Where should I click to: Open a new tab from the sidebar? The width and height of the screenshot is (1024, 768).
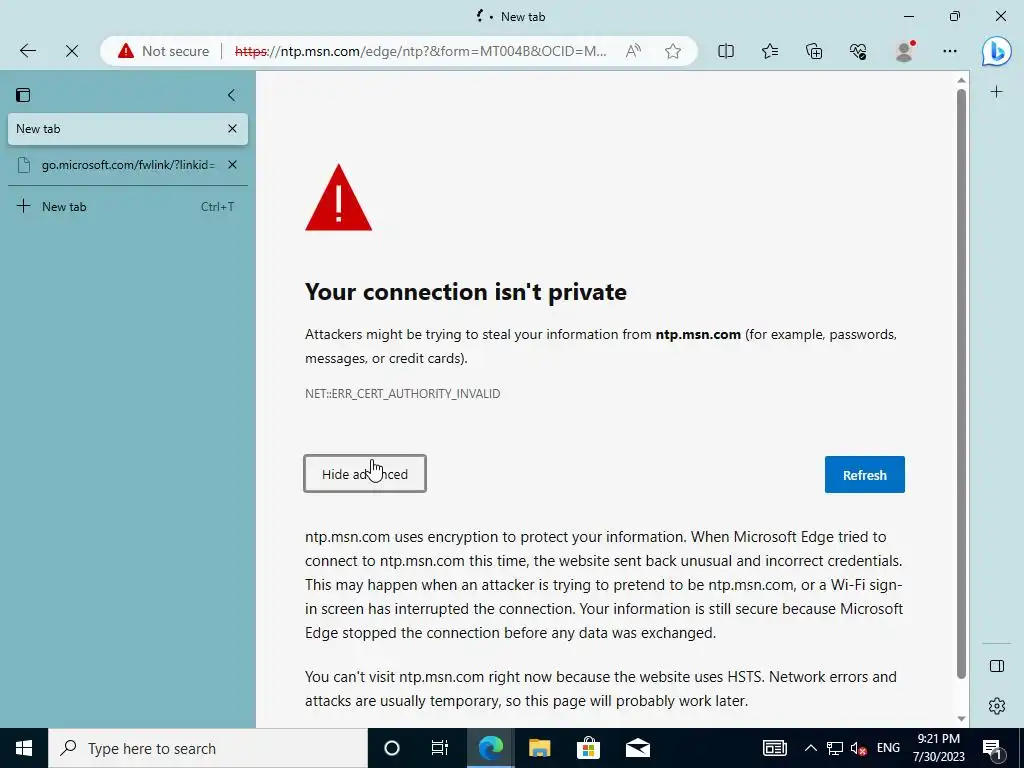point(128,206)
